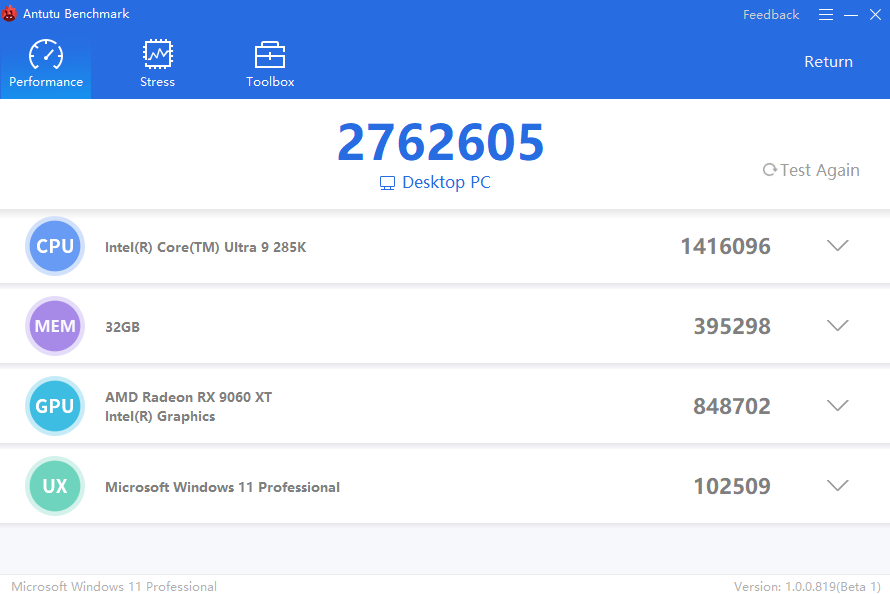890x594 pixels.
Task: Open the Toolbox tab
Action: coord(270,64)
